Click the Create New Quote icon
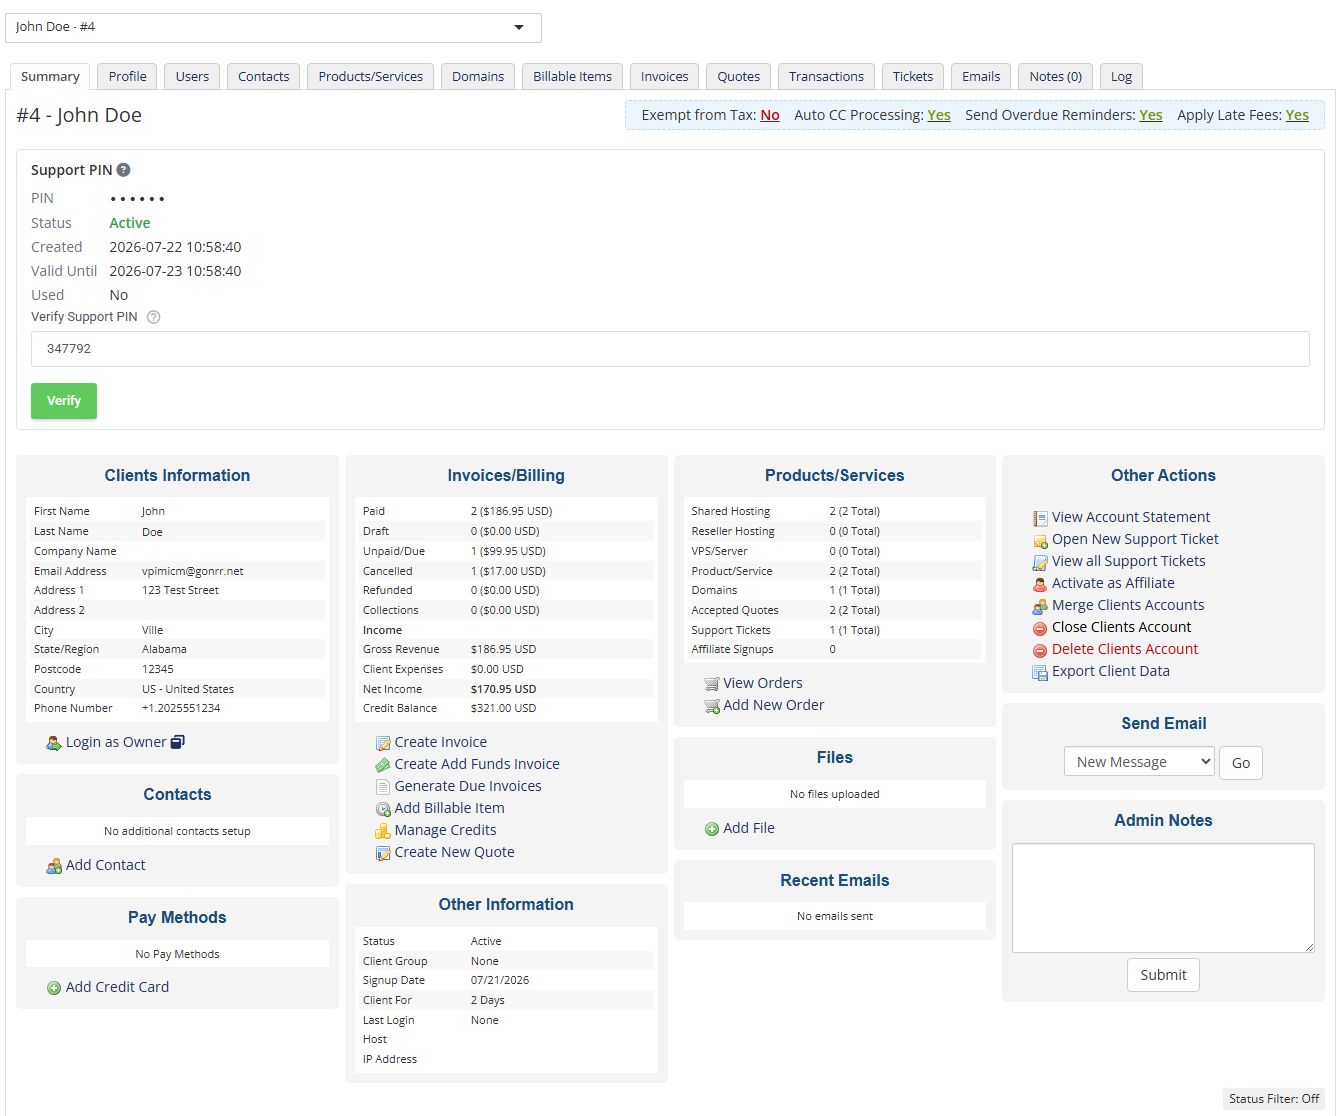Screen dimensions: 1339x1116 pyautogui.click(x=383, y=853)
